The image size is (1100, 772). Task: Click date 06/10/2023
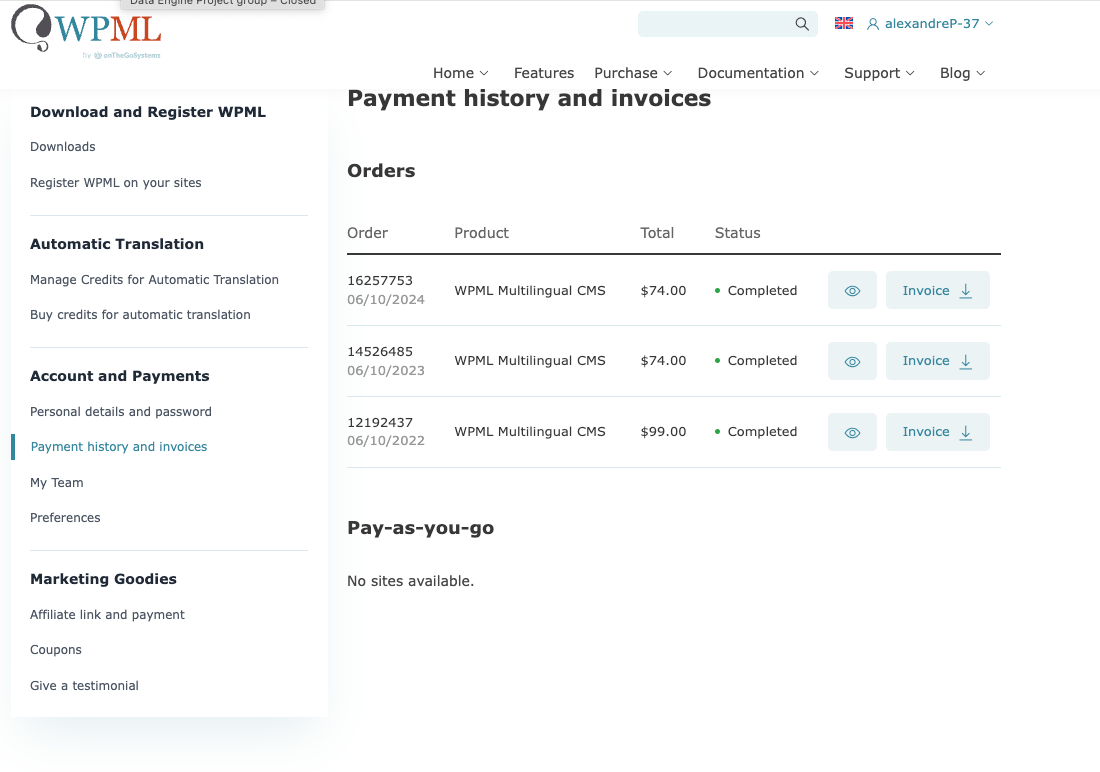pyautogui.click(x=386, y=371)
